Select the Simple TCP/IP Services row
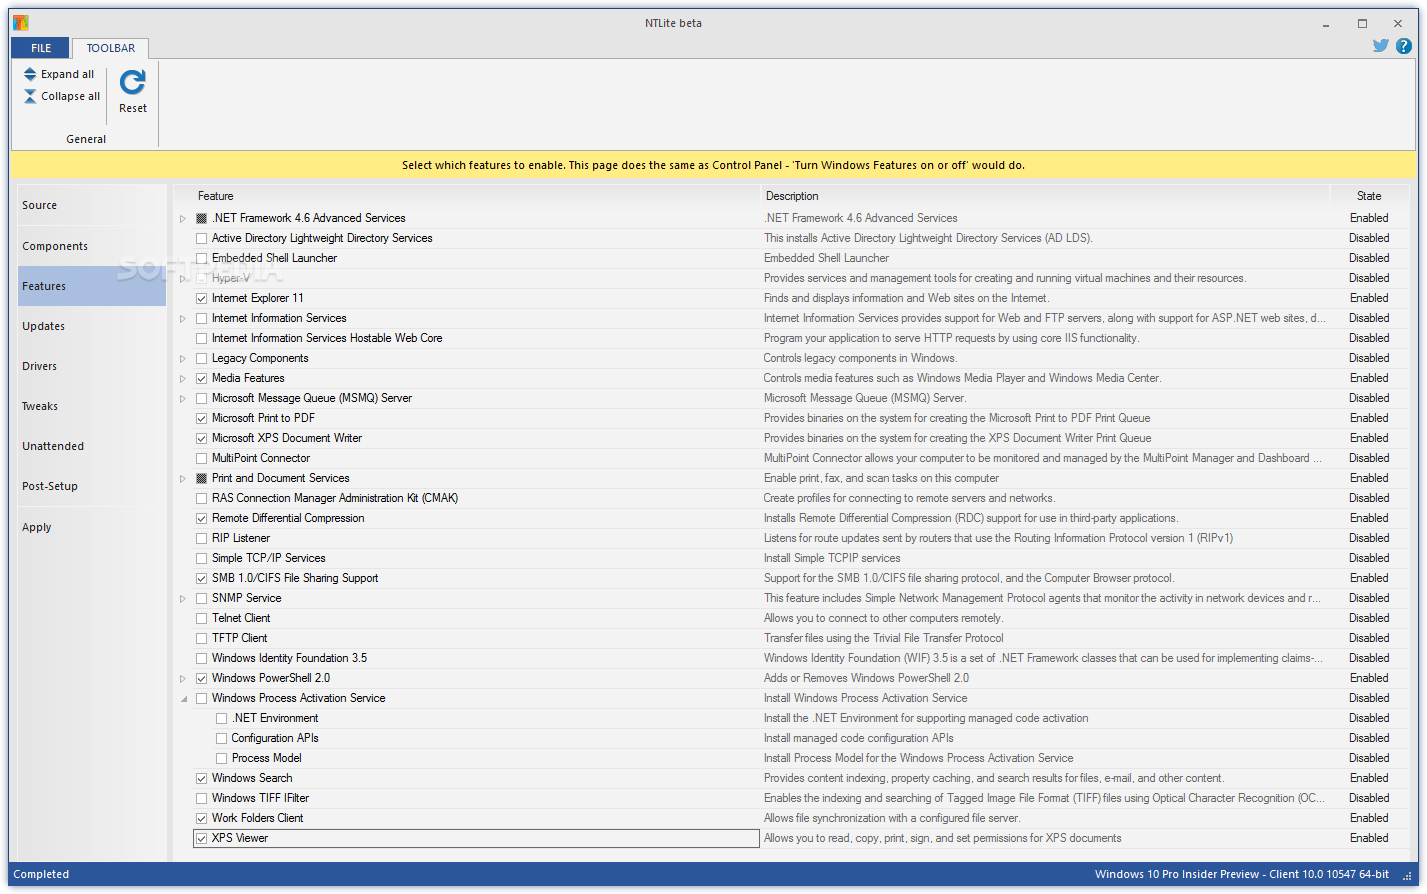Image resolution: width=1427 pixels, height=894 pixels. (x=791, y=558)
